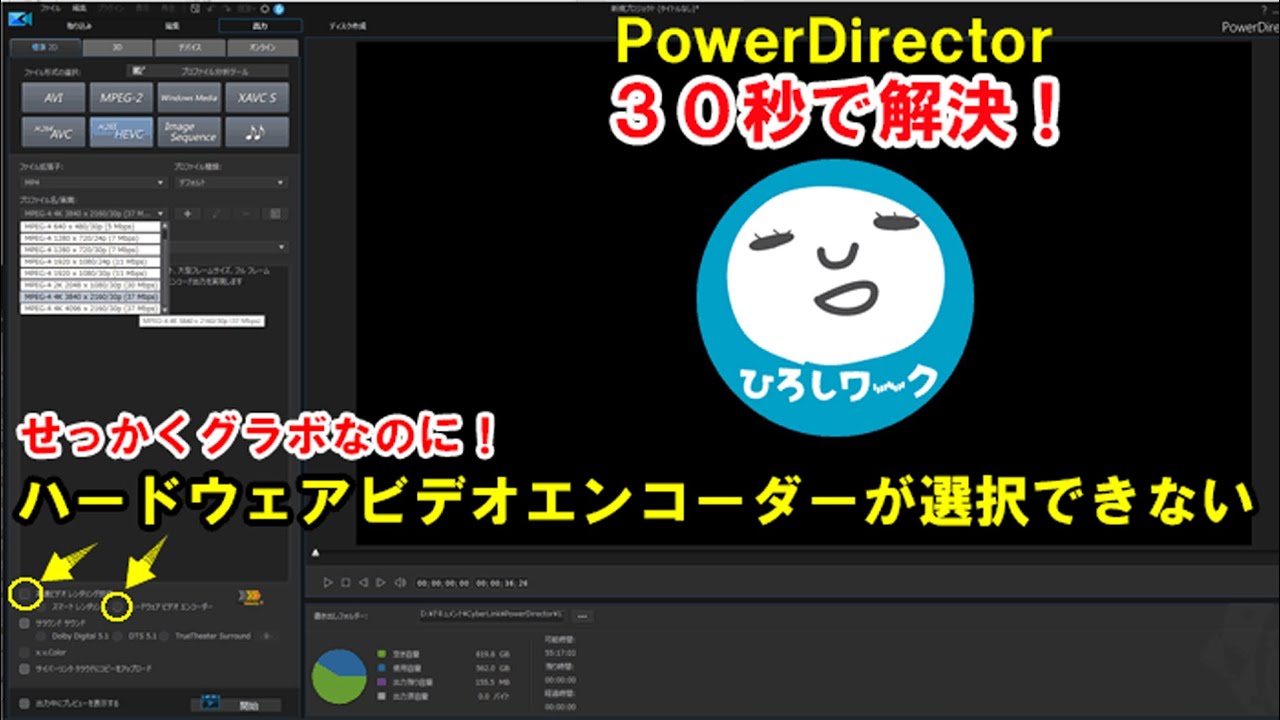Click the export folder path field
The image size is (1280, 720).
tap(492, 616)
